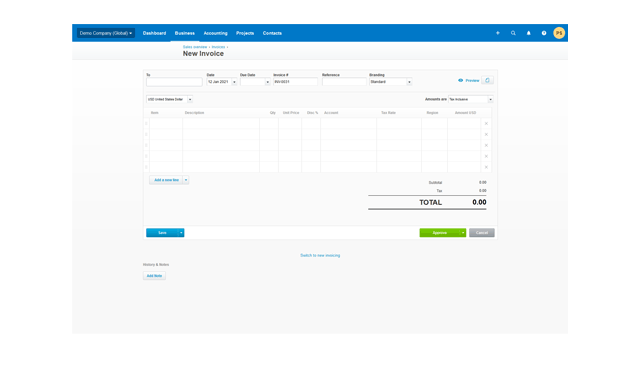Open the Amounts are Tax Inclusive dropdown

491,99
